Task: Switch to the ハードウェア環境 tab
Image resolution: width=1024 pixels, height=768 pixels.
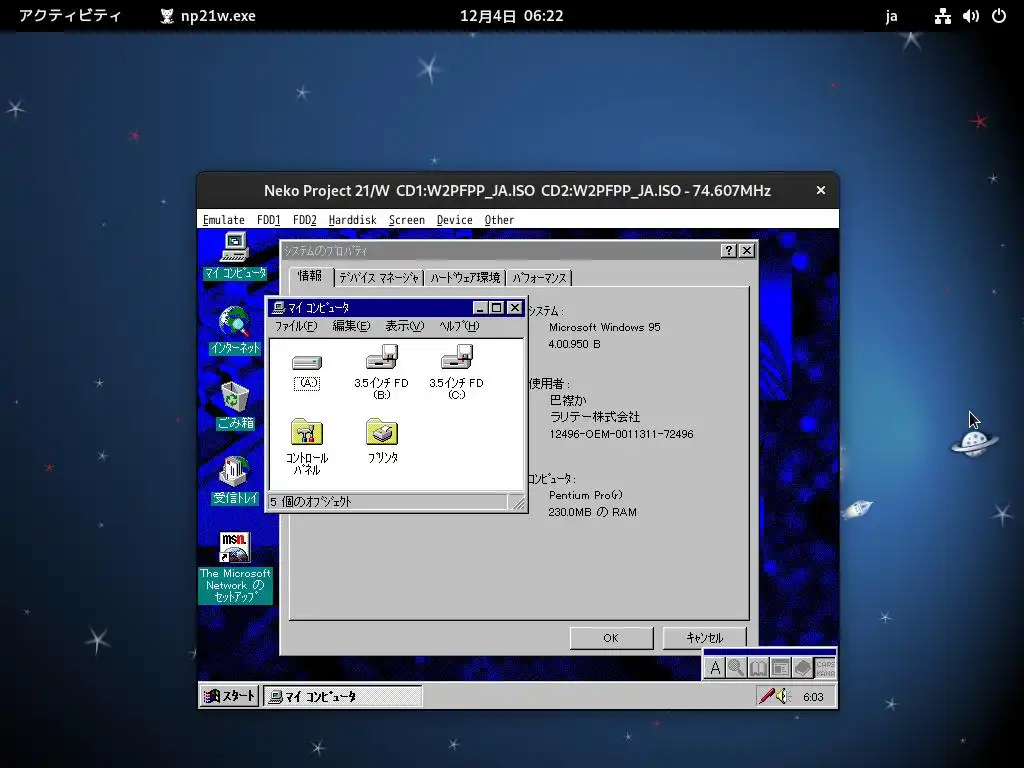Action: point(465,278)
